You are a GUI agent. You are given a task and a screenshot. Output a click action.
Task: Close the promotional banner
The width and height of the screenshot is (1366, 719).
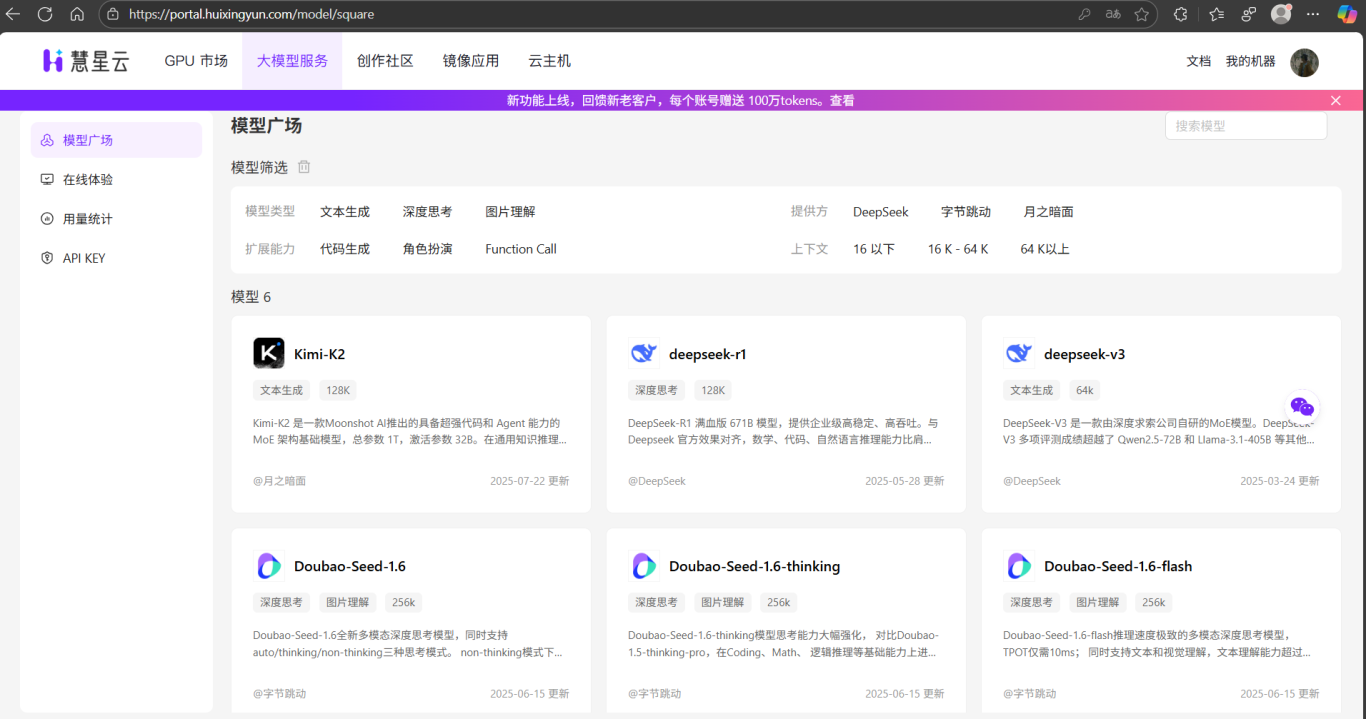pyautogui.click(x=1335, y=100)
